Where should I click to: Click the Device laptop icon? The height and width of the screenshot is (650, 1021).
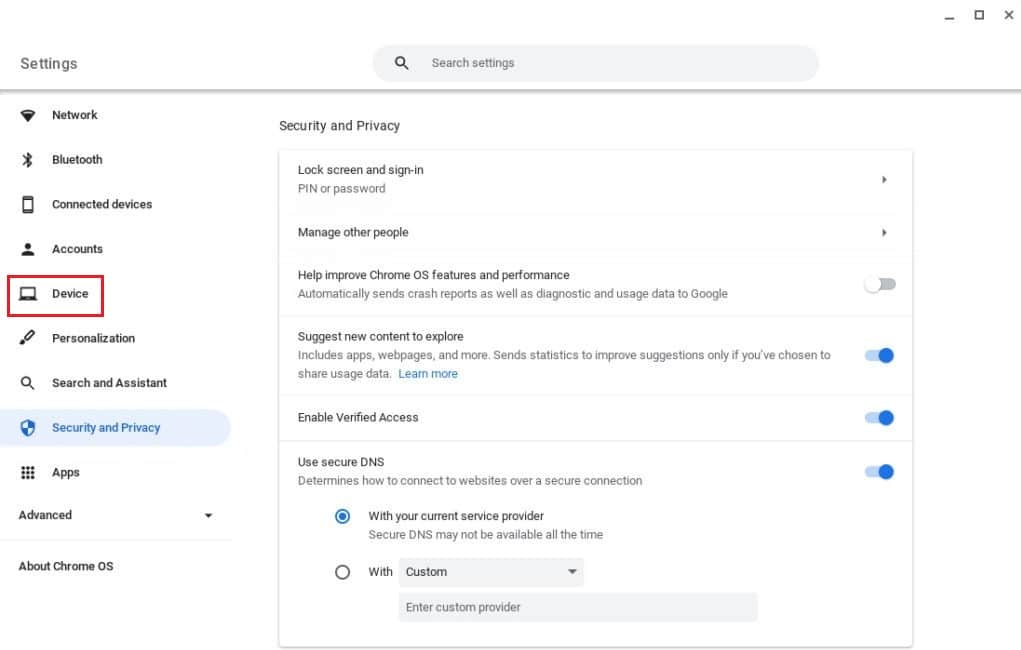tap(27, 294)
